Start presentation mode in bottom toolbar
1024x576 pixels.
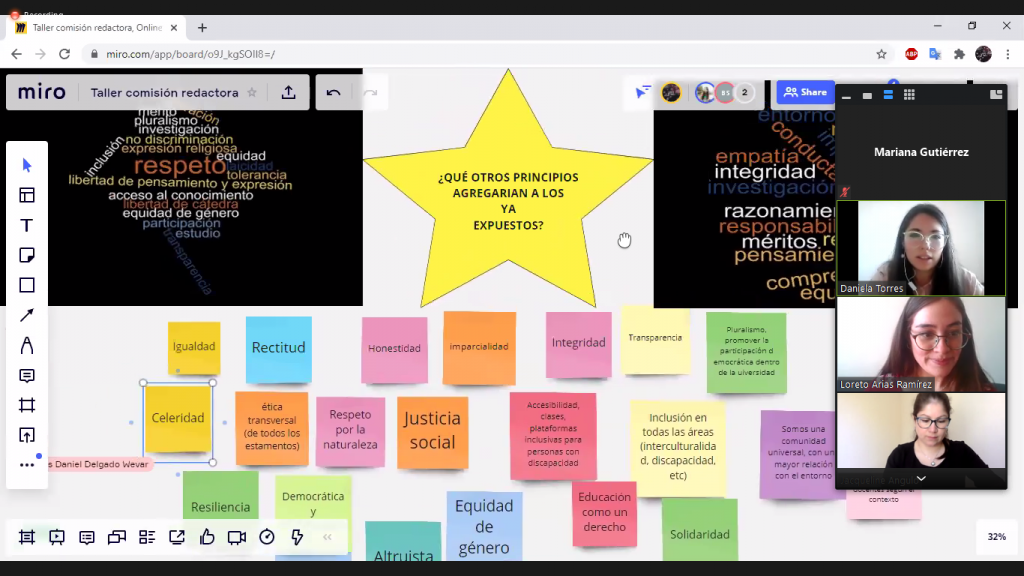[57, 537]
